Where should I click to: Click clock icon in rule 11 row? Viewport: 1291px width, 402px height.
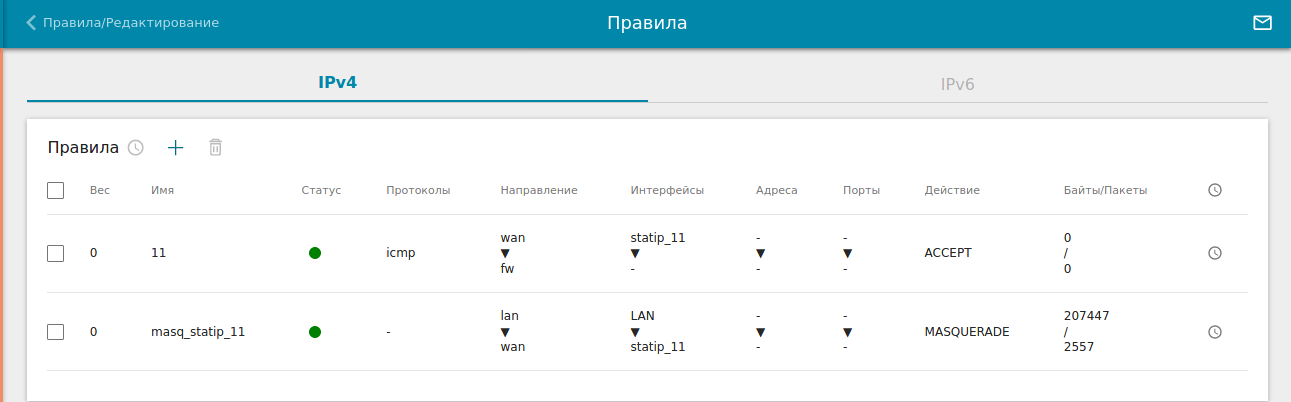pyautogui.click(x=1215, y=253)
